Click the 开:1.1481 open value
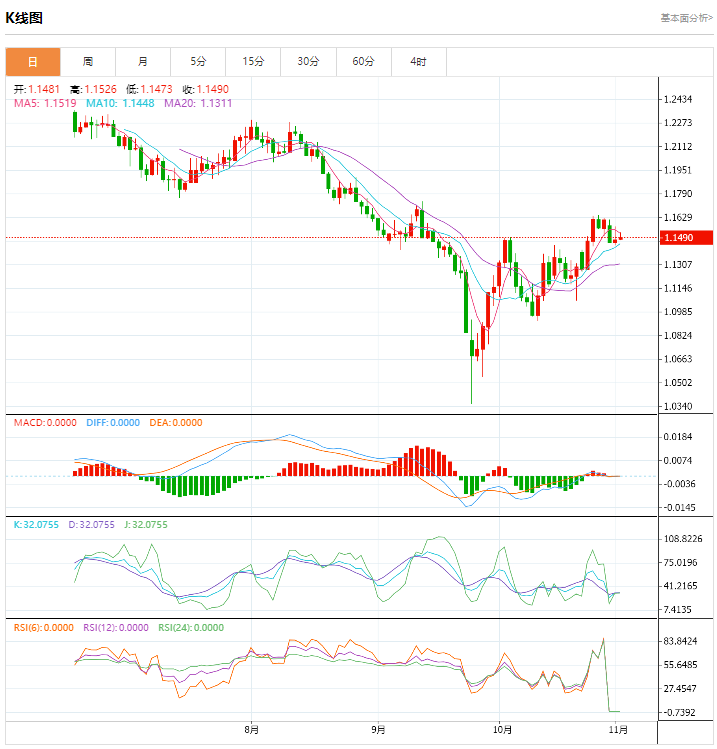The height and width of the screenshot is (749, 717). pyautogui.click(x=36, y=89)
